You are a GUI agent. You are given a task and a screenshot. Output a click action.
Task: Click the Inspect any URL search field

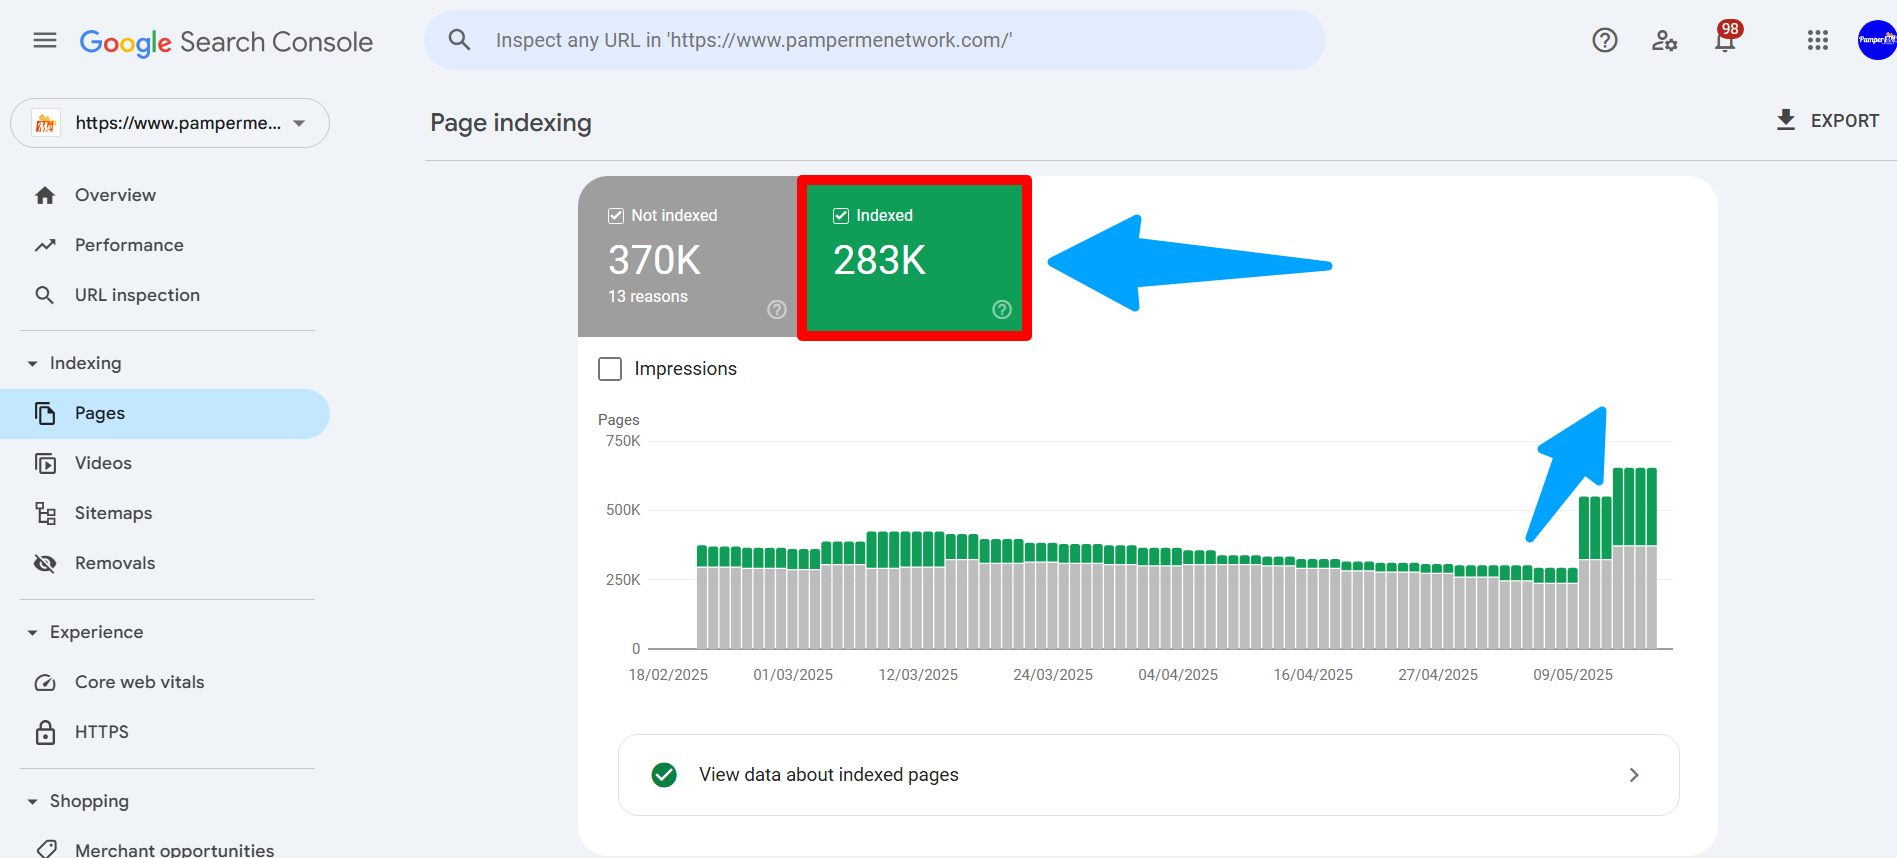(875, 40)
